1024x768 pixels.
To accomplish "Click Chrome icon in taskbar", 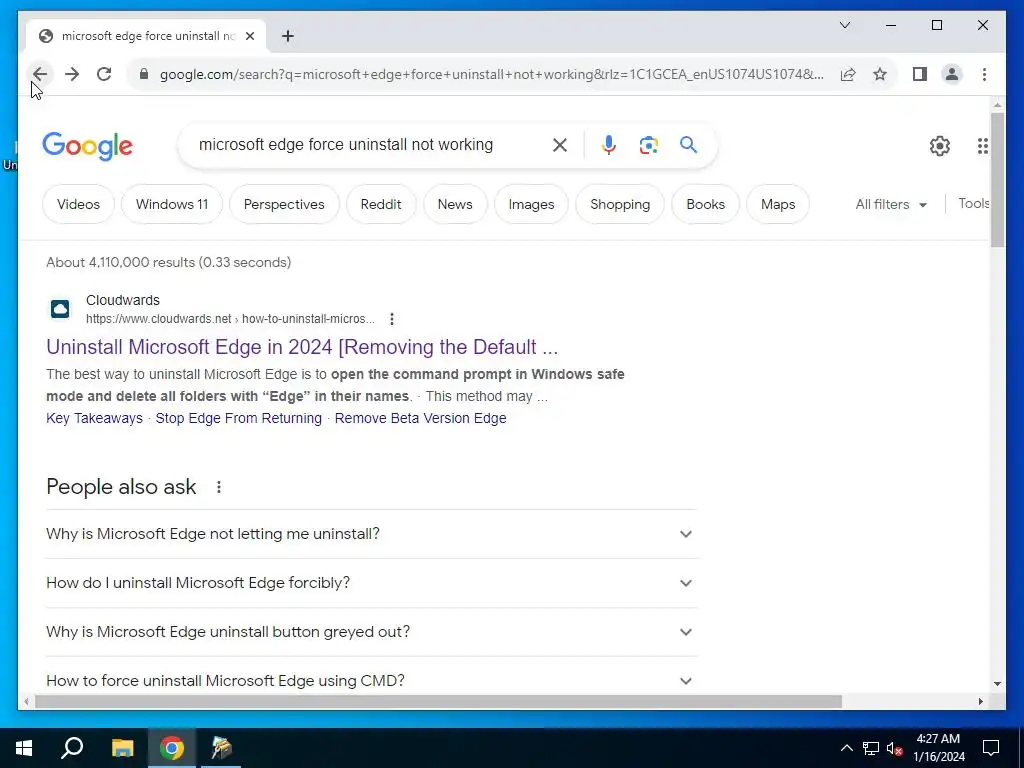I will point(172,748).
